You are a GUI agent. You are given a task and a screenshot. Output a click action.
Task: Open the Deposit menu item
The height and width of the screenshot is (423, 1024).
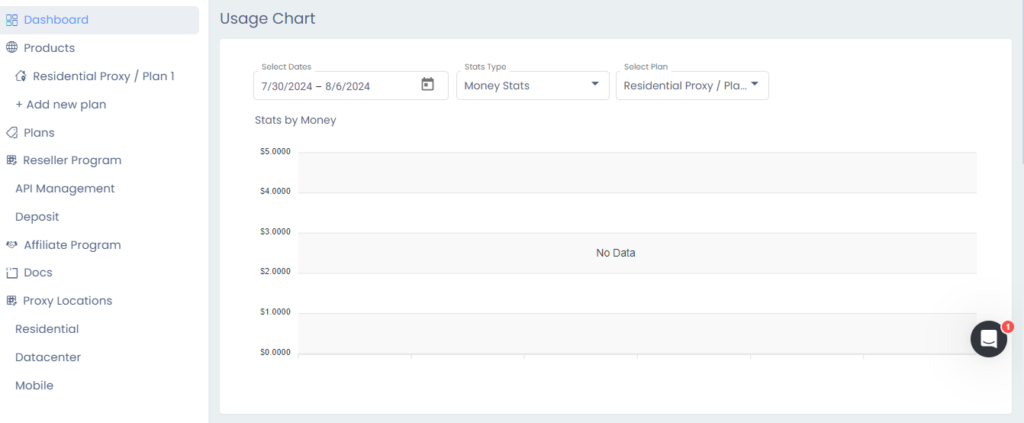[x=37, y=216]
